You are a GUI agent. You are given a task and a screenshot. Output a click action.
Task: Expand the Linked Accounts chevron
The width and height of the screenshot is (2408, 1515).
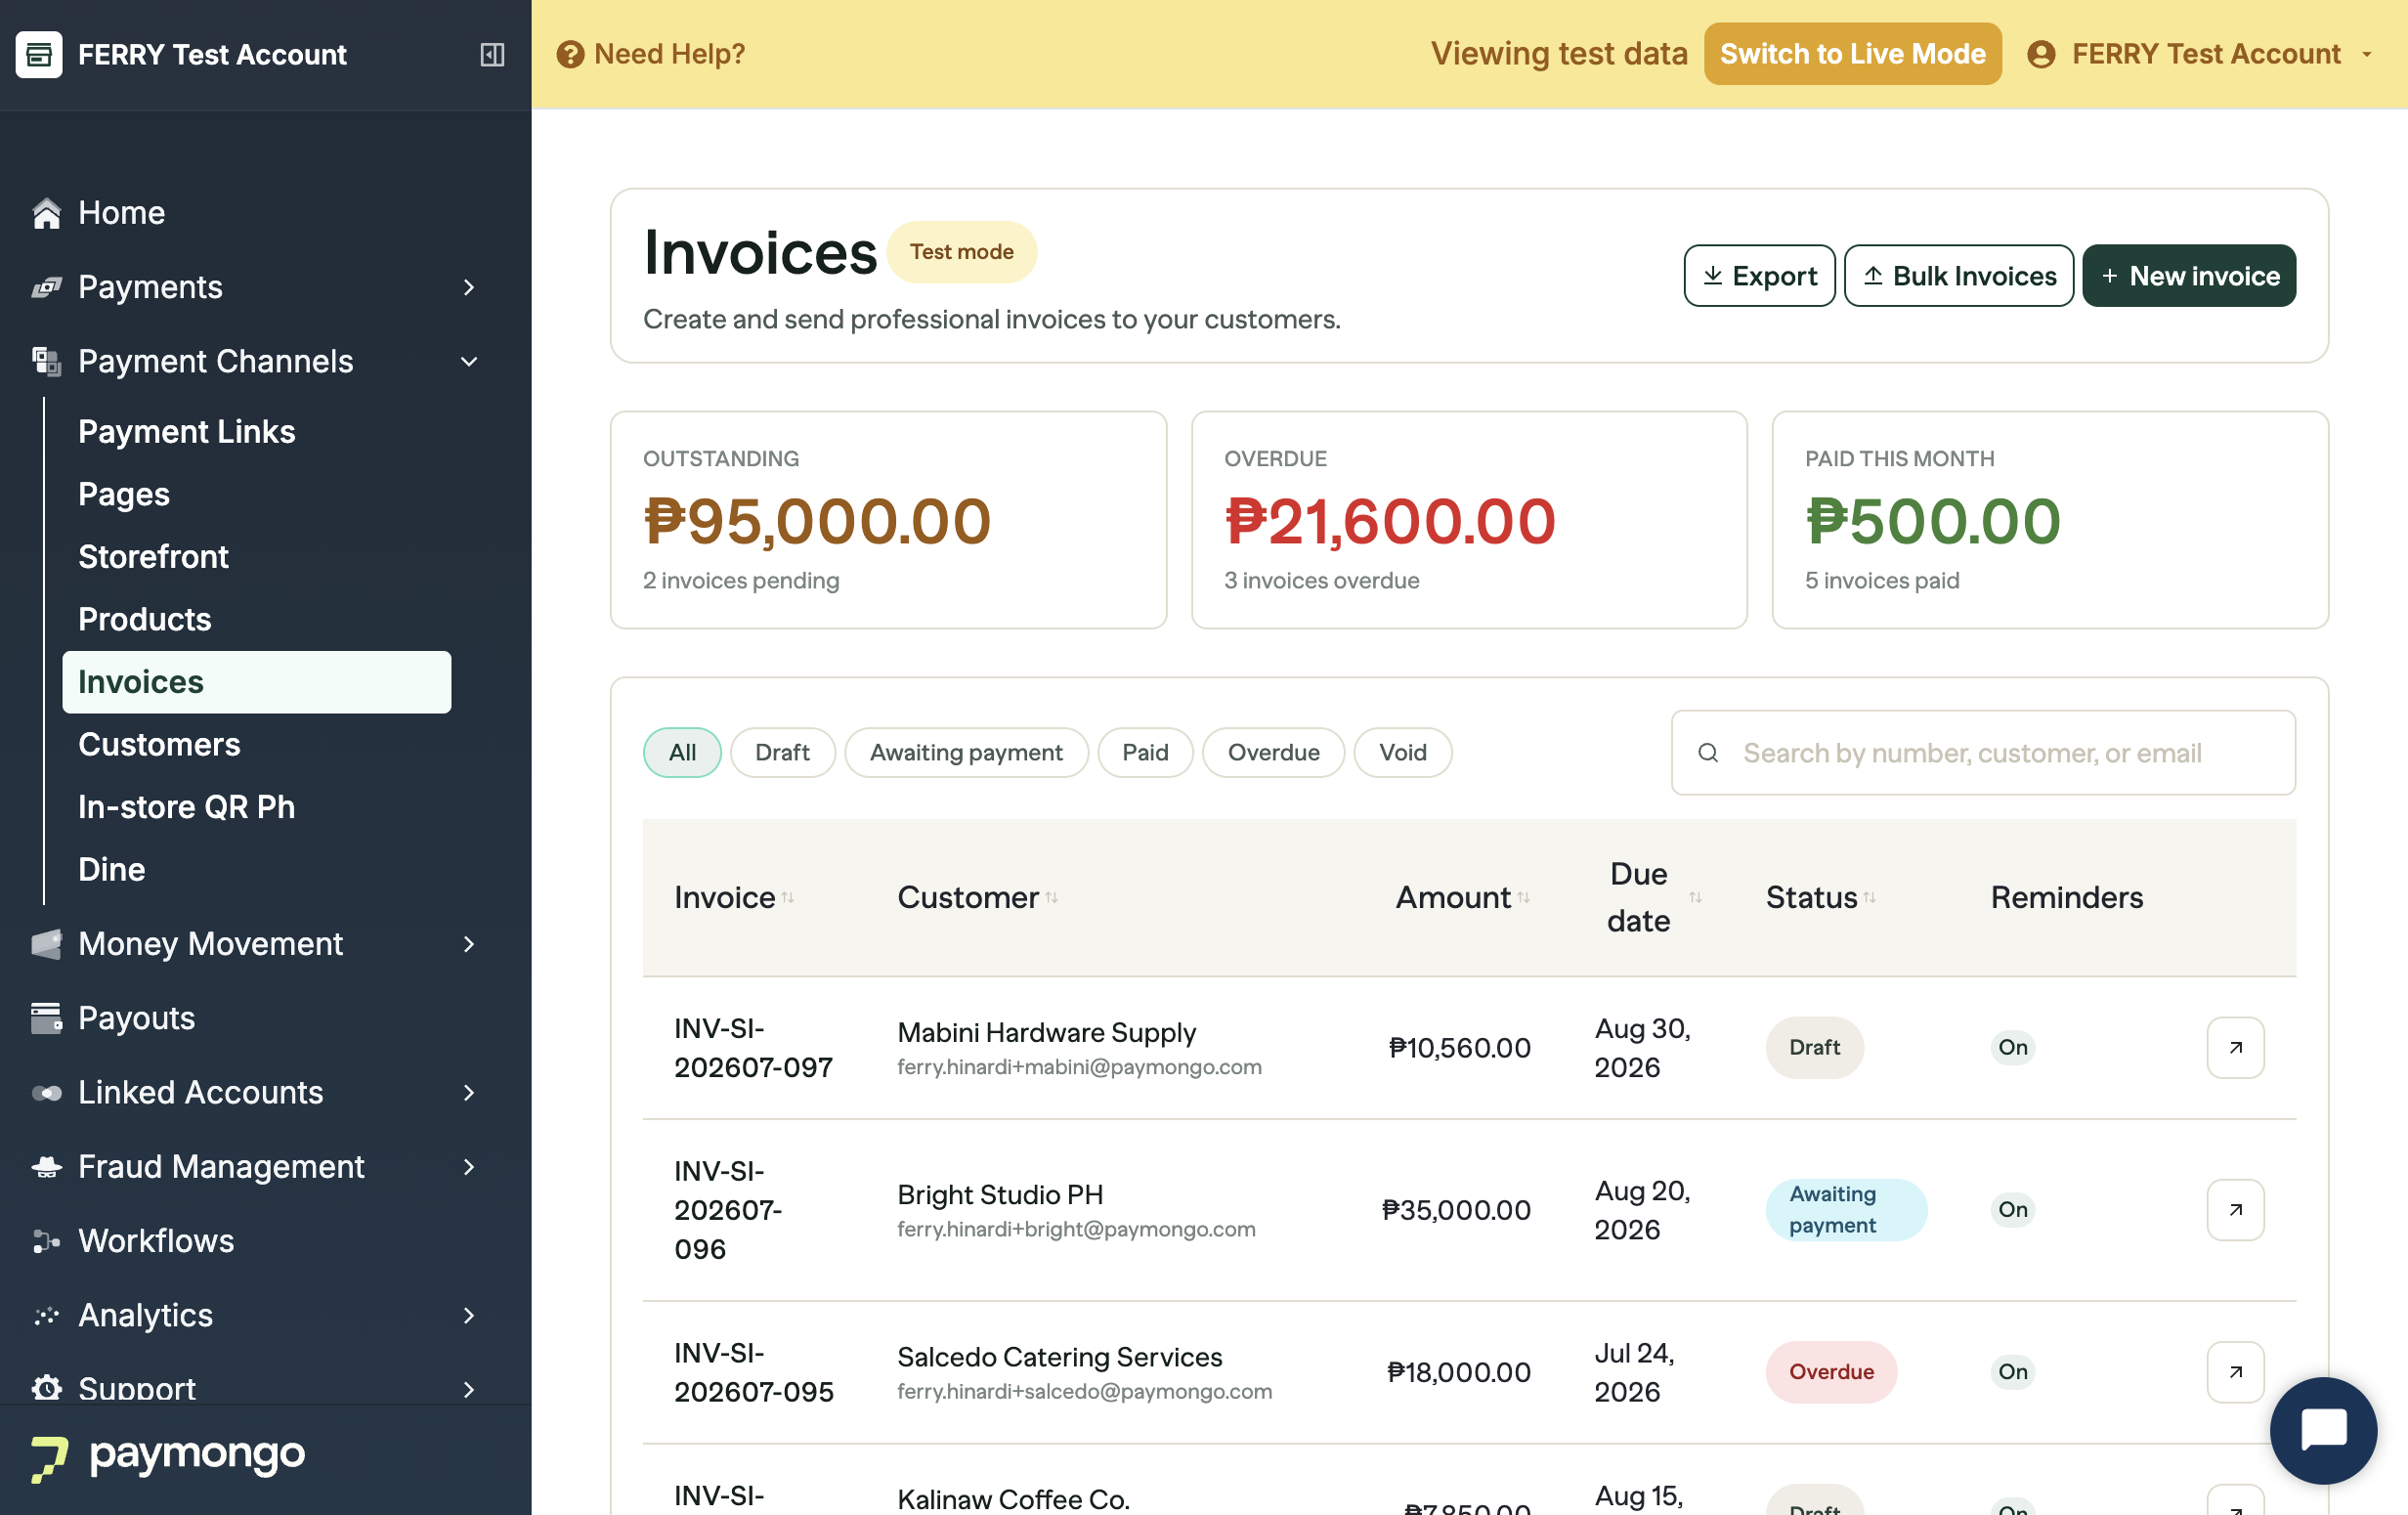click(x=469, y=1093)
